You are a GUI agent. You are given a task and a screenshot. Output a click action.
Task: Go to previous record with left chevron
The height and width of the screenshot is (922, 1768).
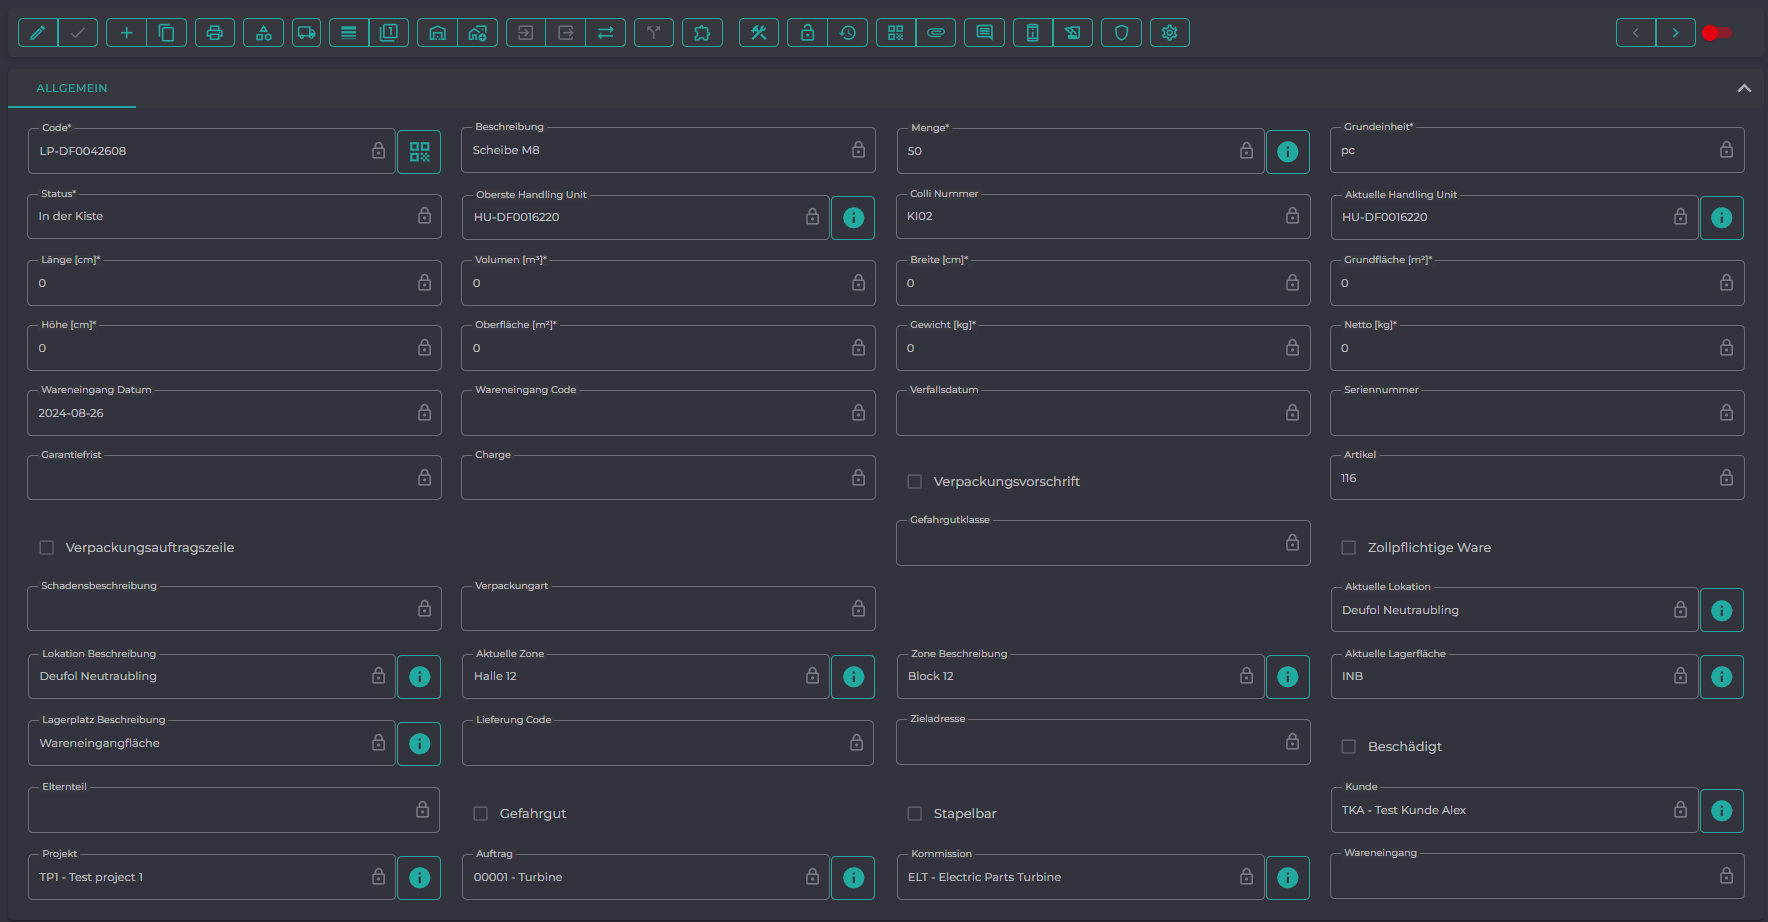point(1636,33)
